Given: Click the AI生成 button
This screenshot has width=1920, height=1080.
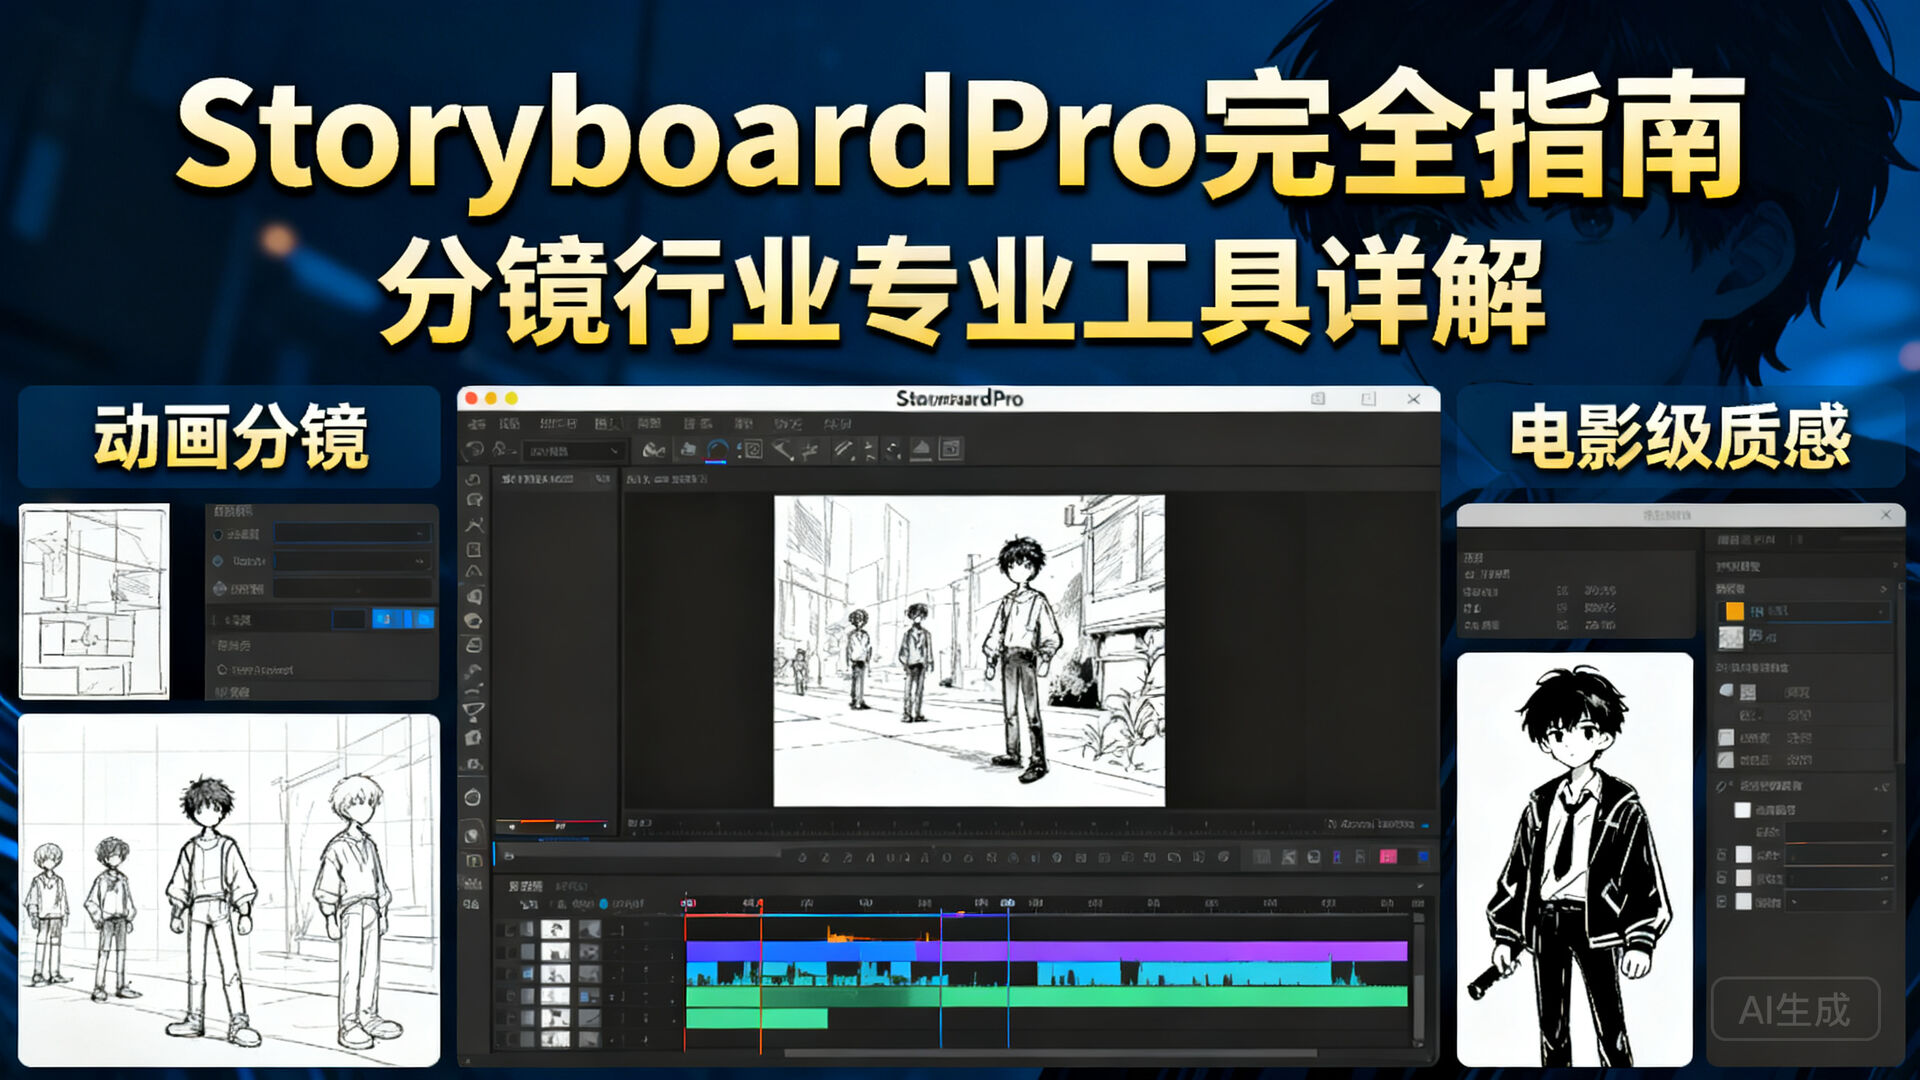Looking at the screenshot, I should pos(1796,1010).
